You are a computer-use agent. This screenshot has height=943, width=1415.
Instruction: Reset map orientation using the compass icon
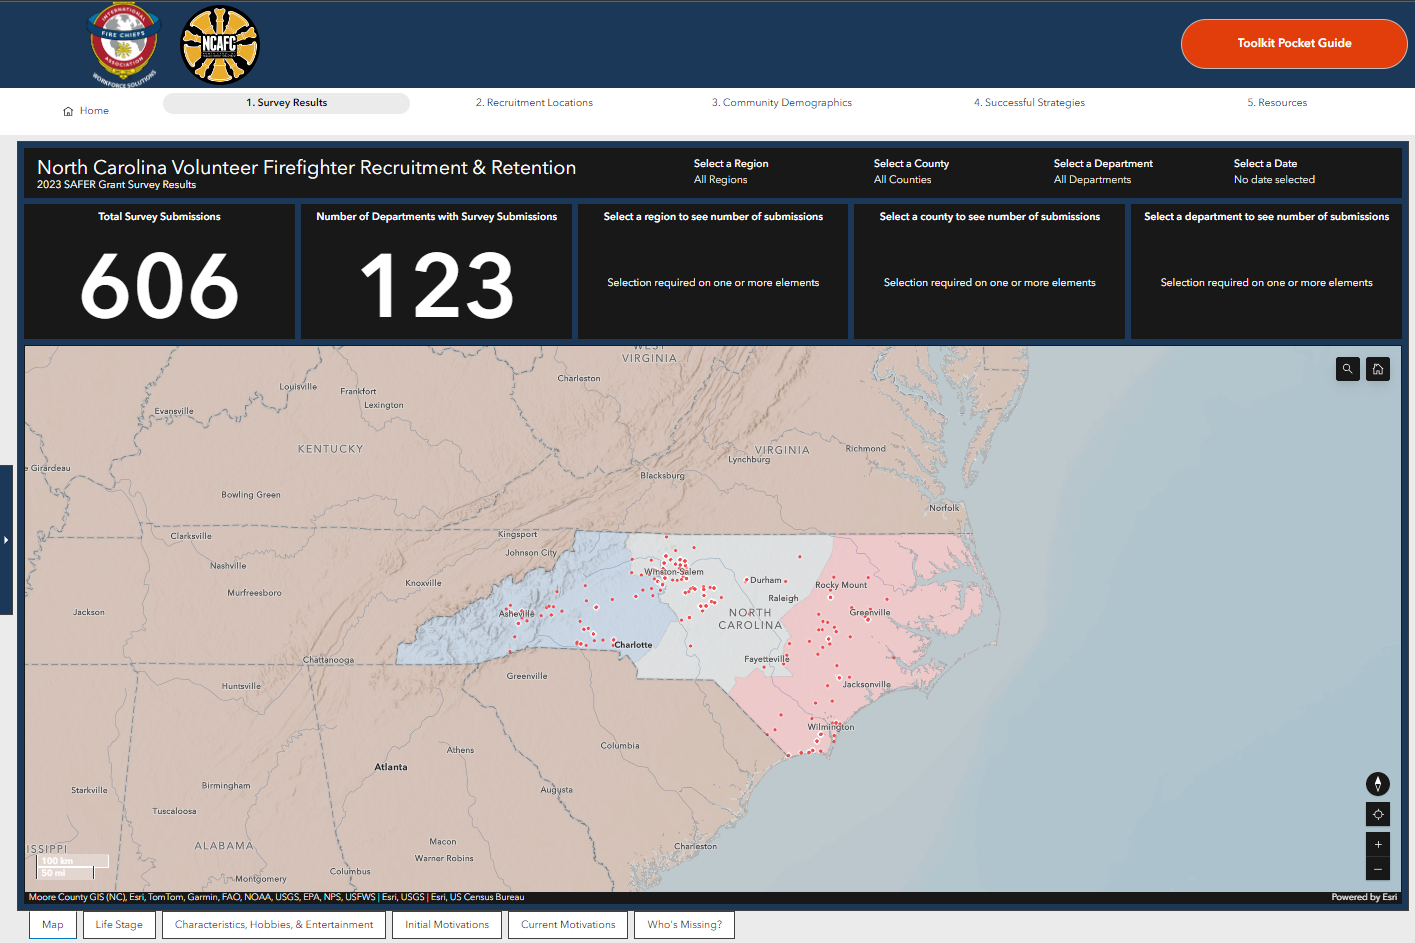tap(1377, 784)
